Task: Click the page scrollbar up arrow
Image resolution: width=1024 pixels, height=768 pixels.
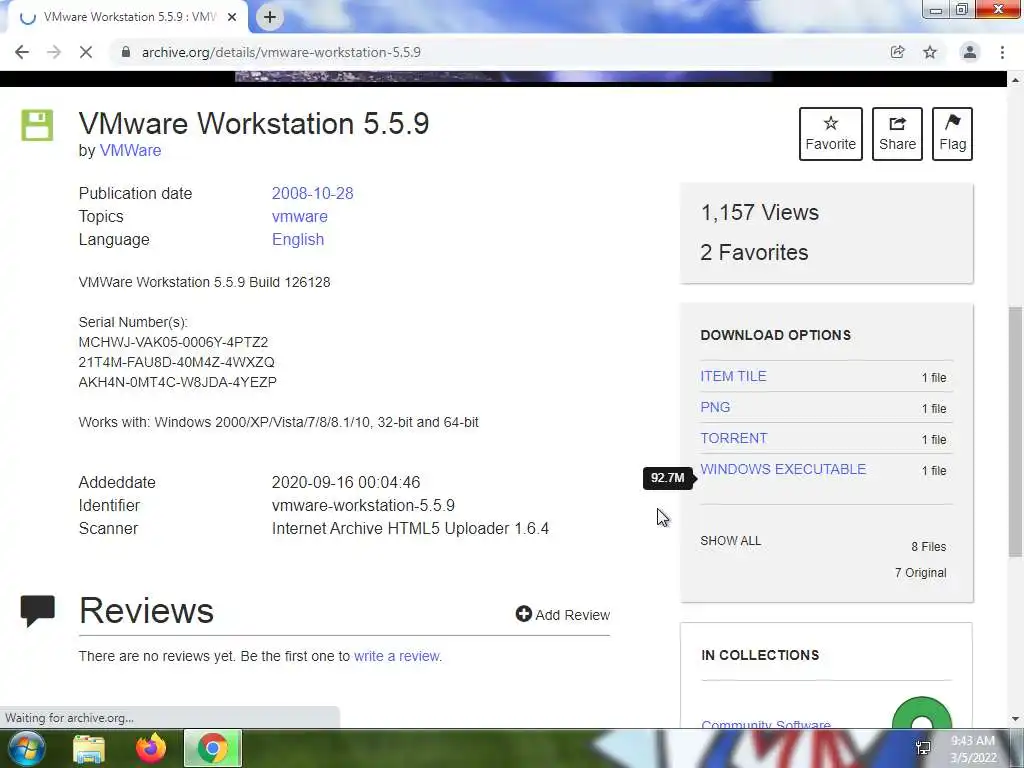Action: pyautogui.click(x=1015, y=80)
